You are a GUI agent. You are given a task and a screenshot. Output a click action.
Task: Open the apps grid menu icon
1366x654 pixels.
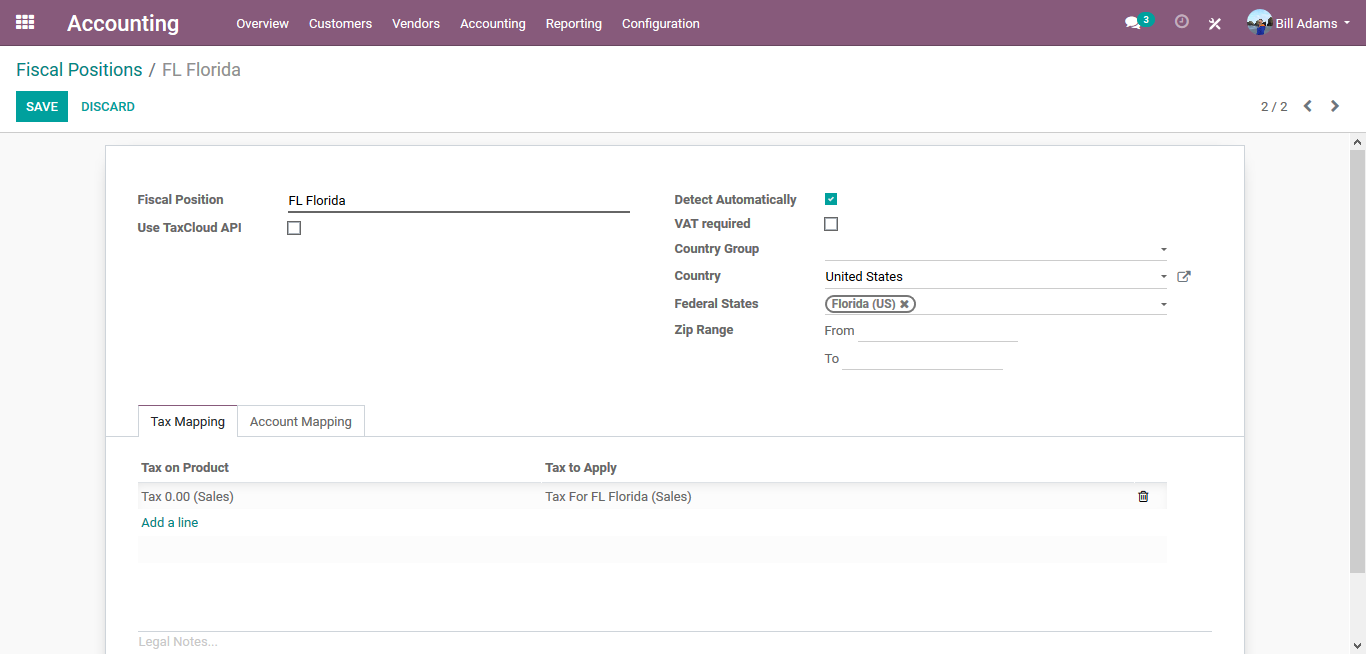(25, 22)
